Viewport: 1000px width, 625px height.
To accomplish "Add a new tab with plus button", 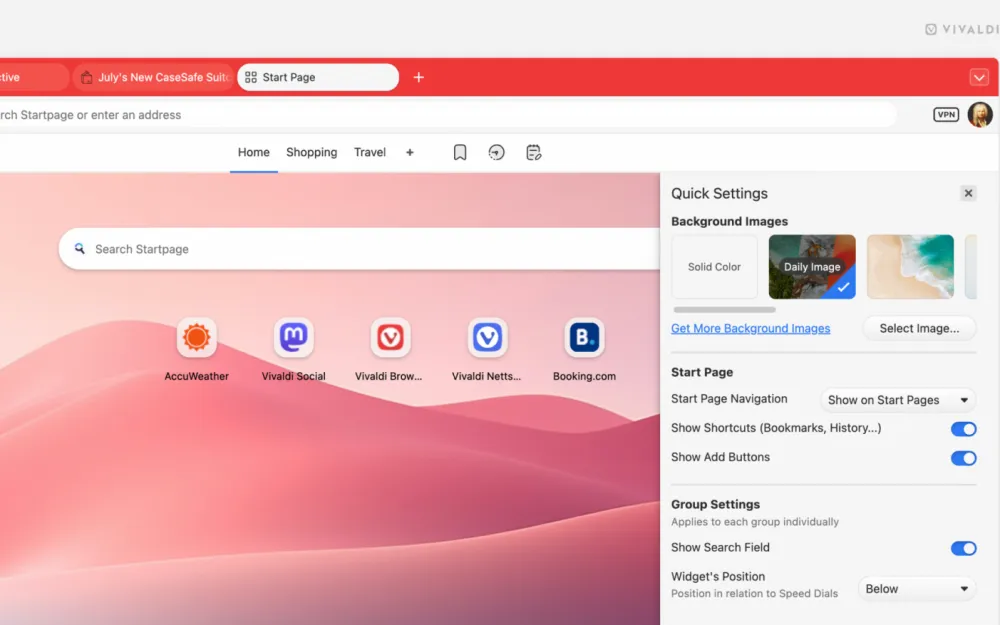I will (x=419, y=77).
